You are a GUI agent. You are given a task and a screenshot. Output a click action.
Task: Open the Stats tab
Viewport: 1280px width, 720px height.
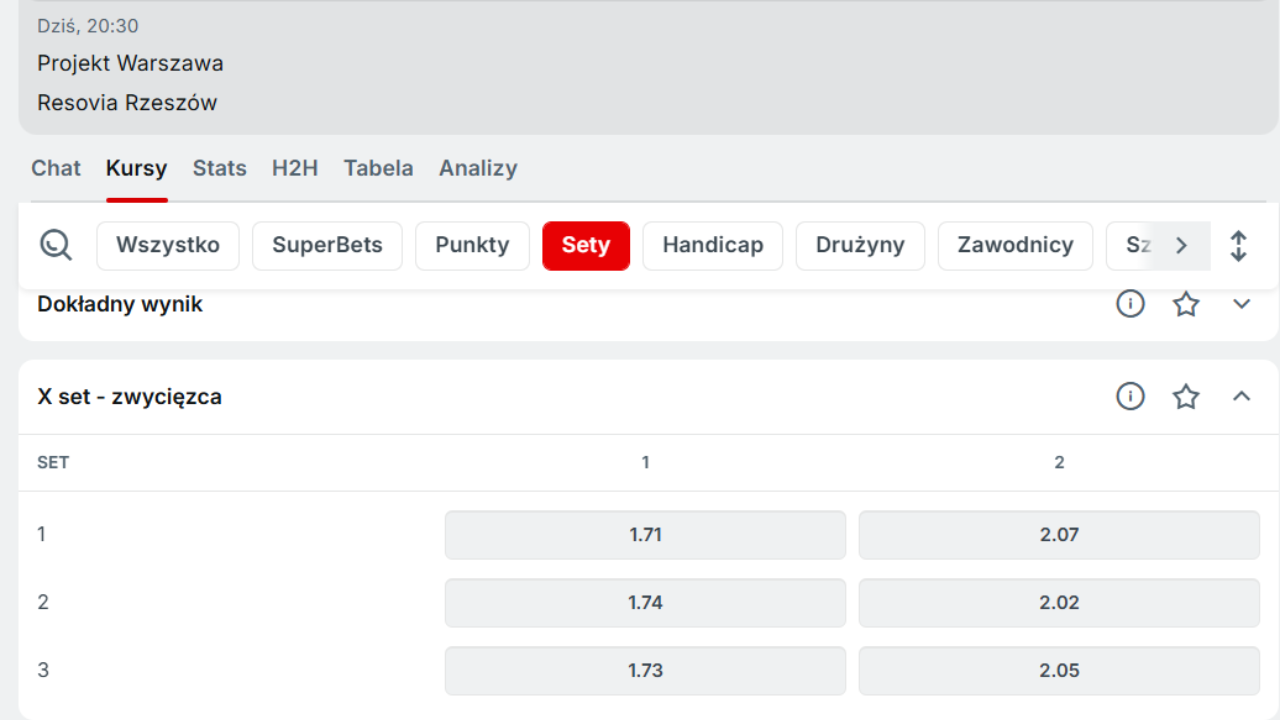point(219,168)
